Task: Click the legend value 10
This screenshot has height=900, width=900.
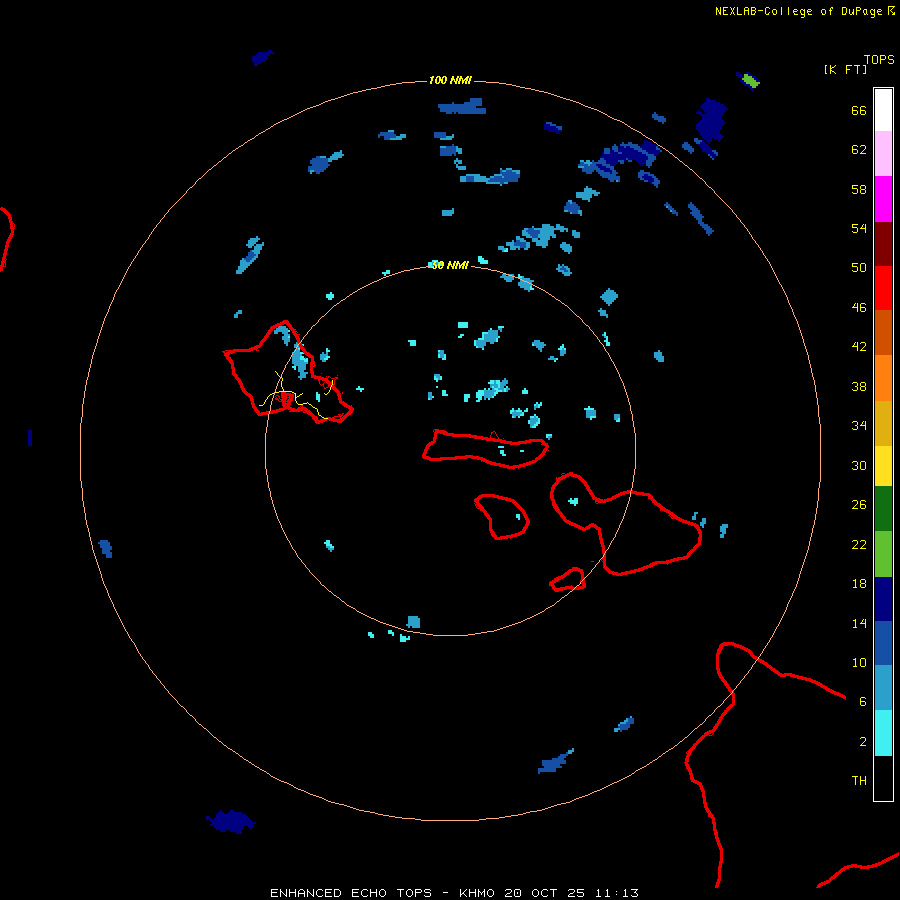Action: (859, 662)
